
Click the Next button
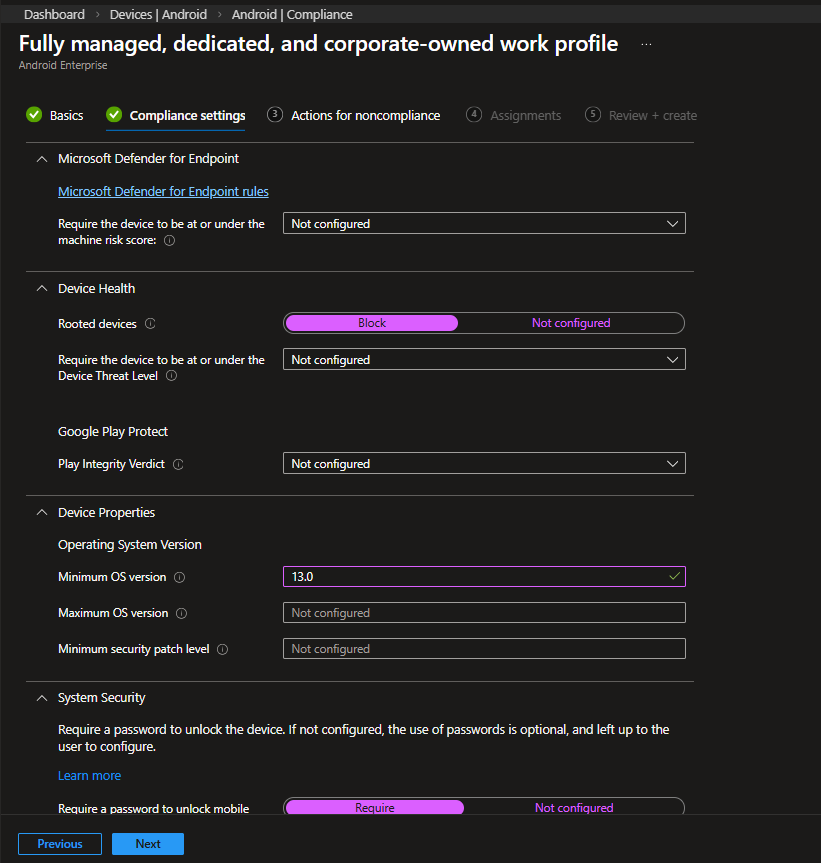point(148,844)
